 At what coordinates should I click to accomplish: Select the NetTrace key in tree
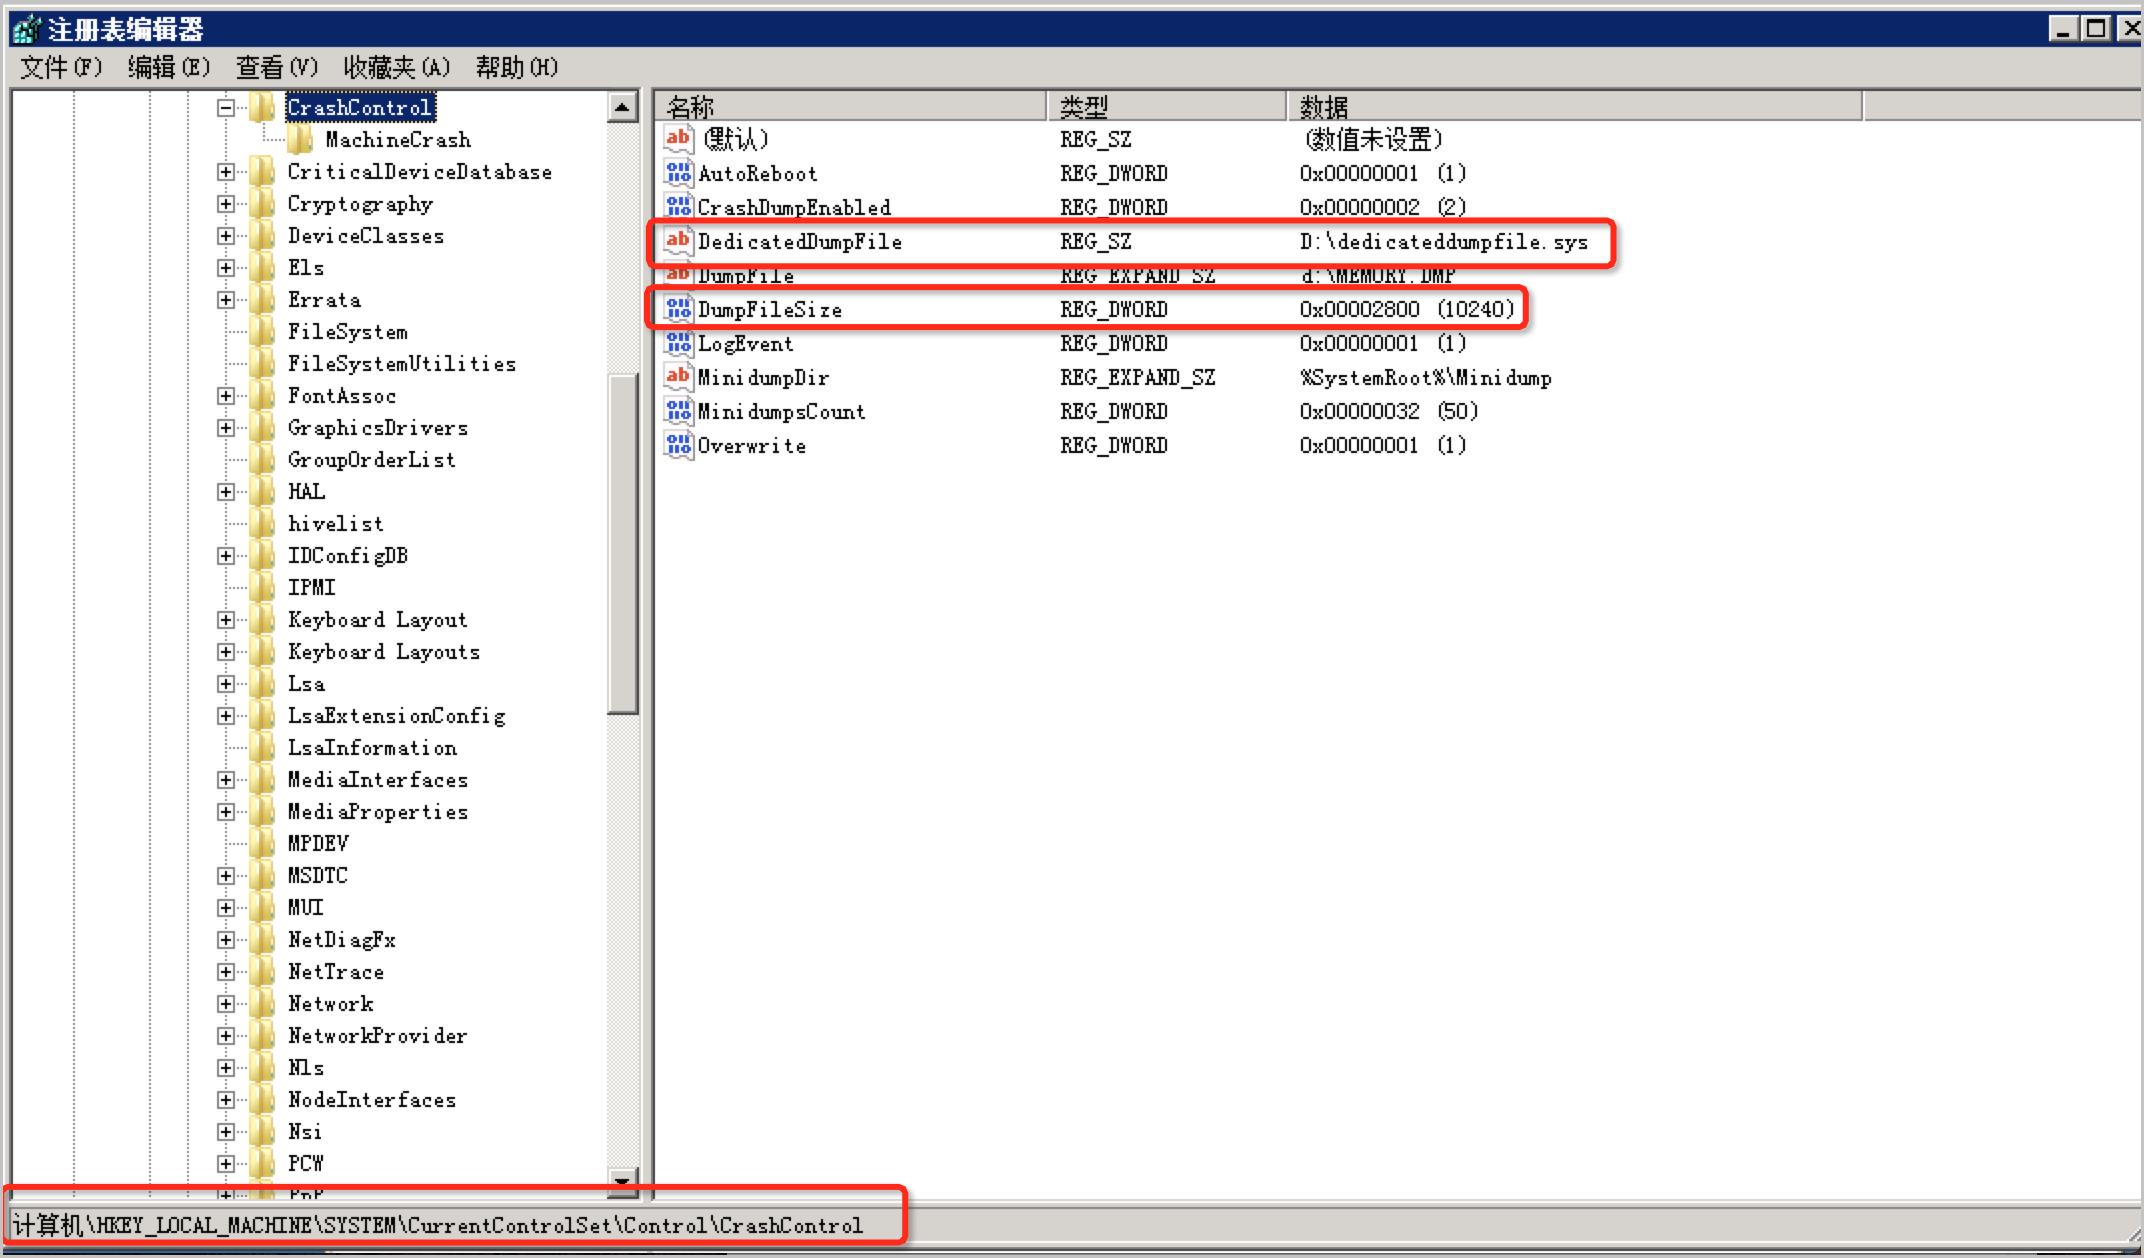tap(336, 971)
